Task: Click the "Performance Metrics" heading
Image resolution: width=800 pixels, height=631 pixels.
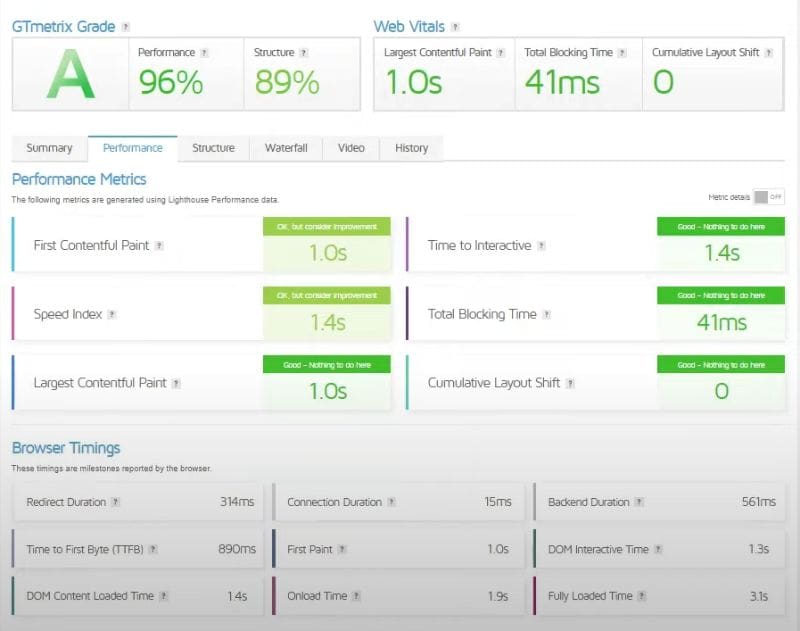Action: 79,179
